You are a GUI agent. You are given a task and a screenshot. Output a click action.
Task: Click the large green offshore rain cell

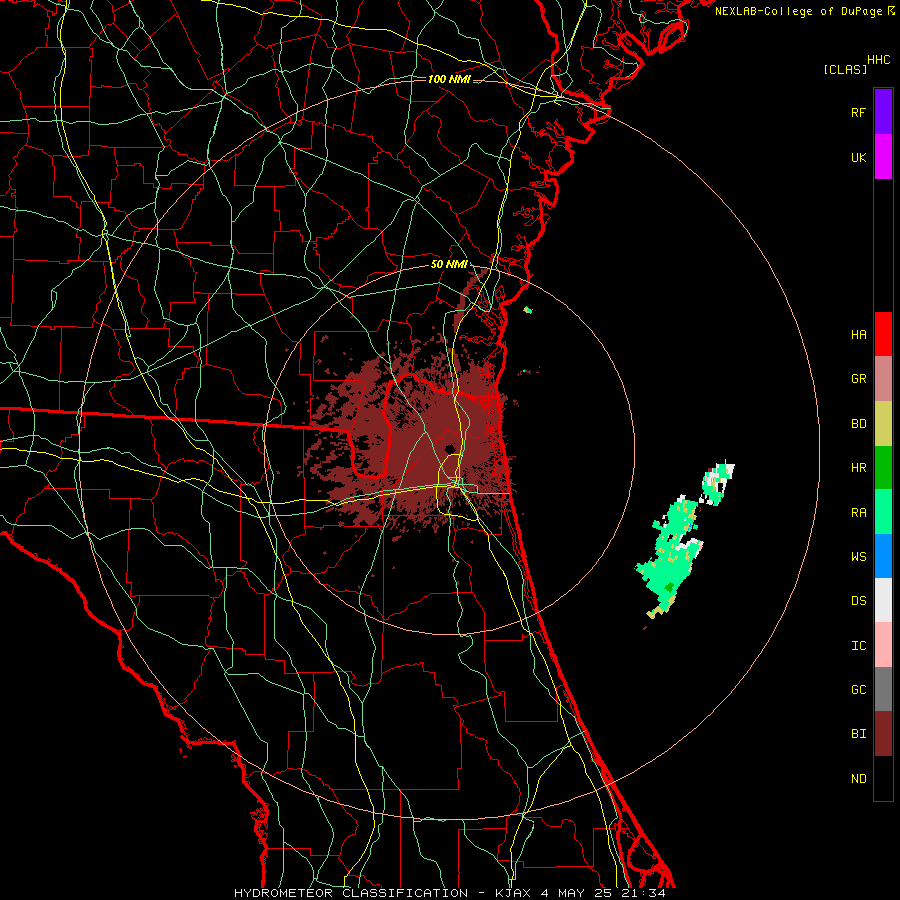tap(670, 556)
